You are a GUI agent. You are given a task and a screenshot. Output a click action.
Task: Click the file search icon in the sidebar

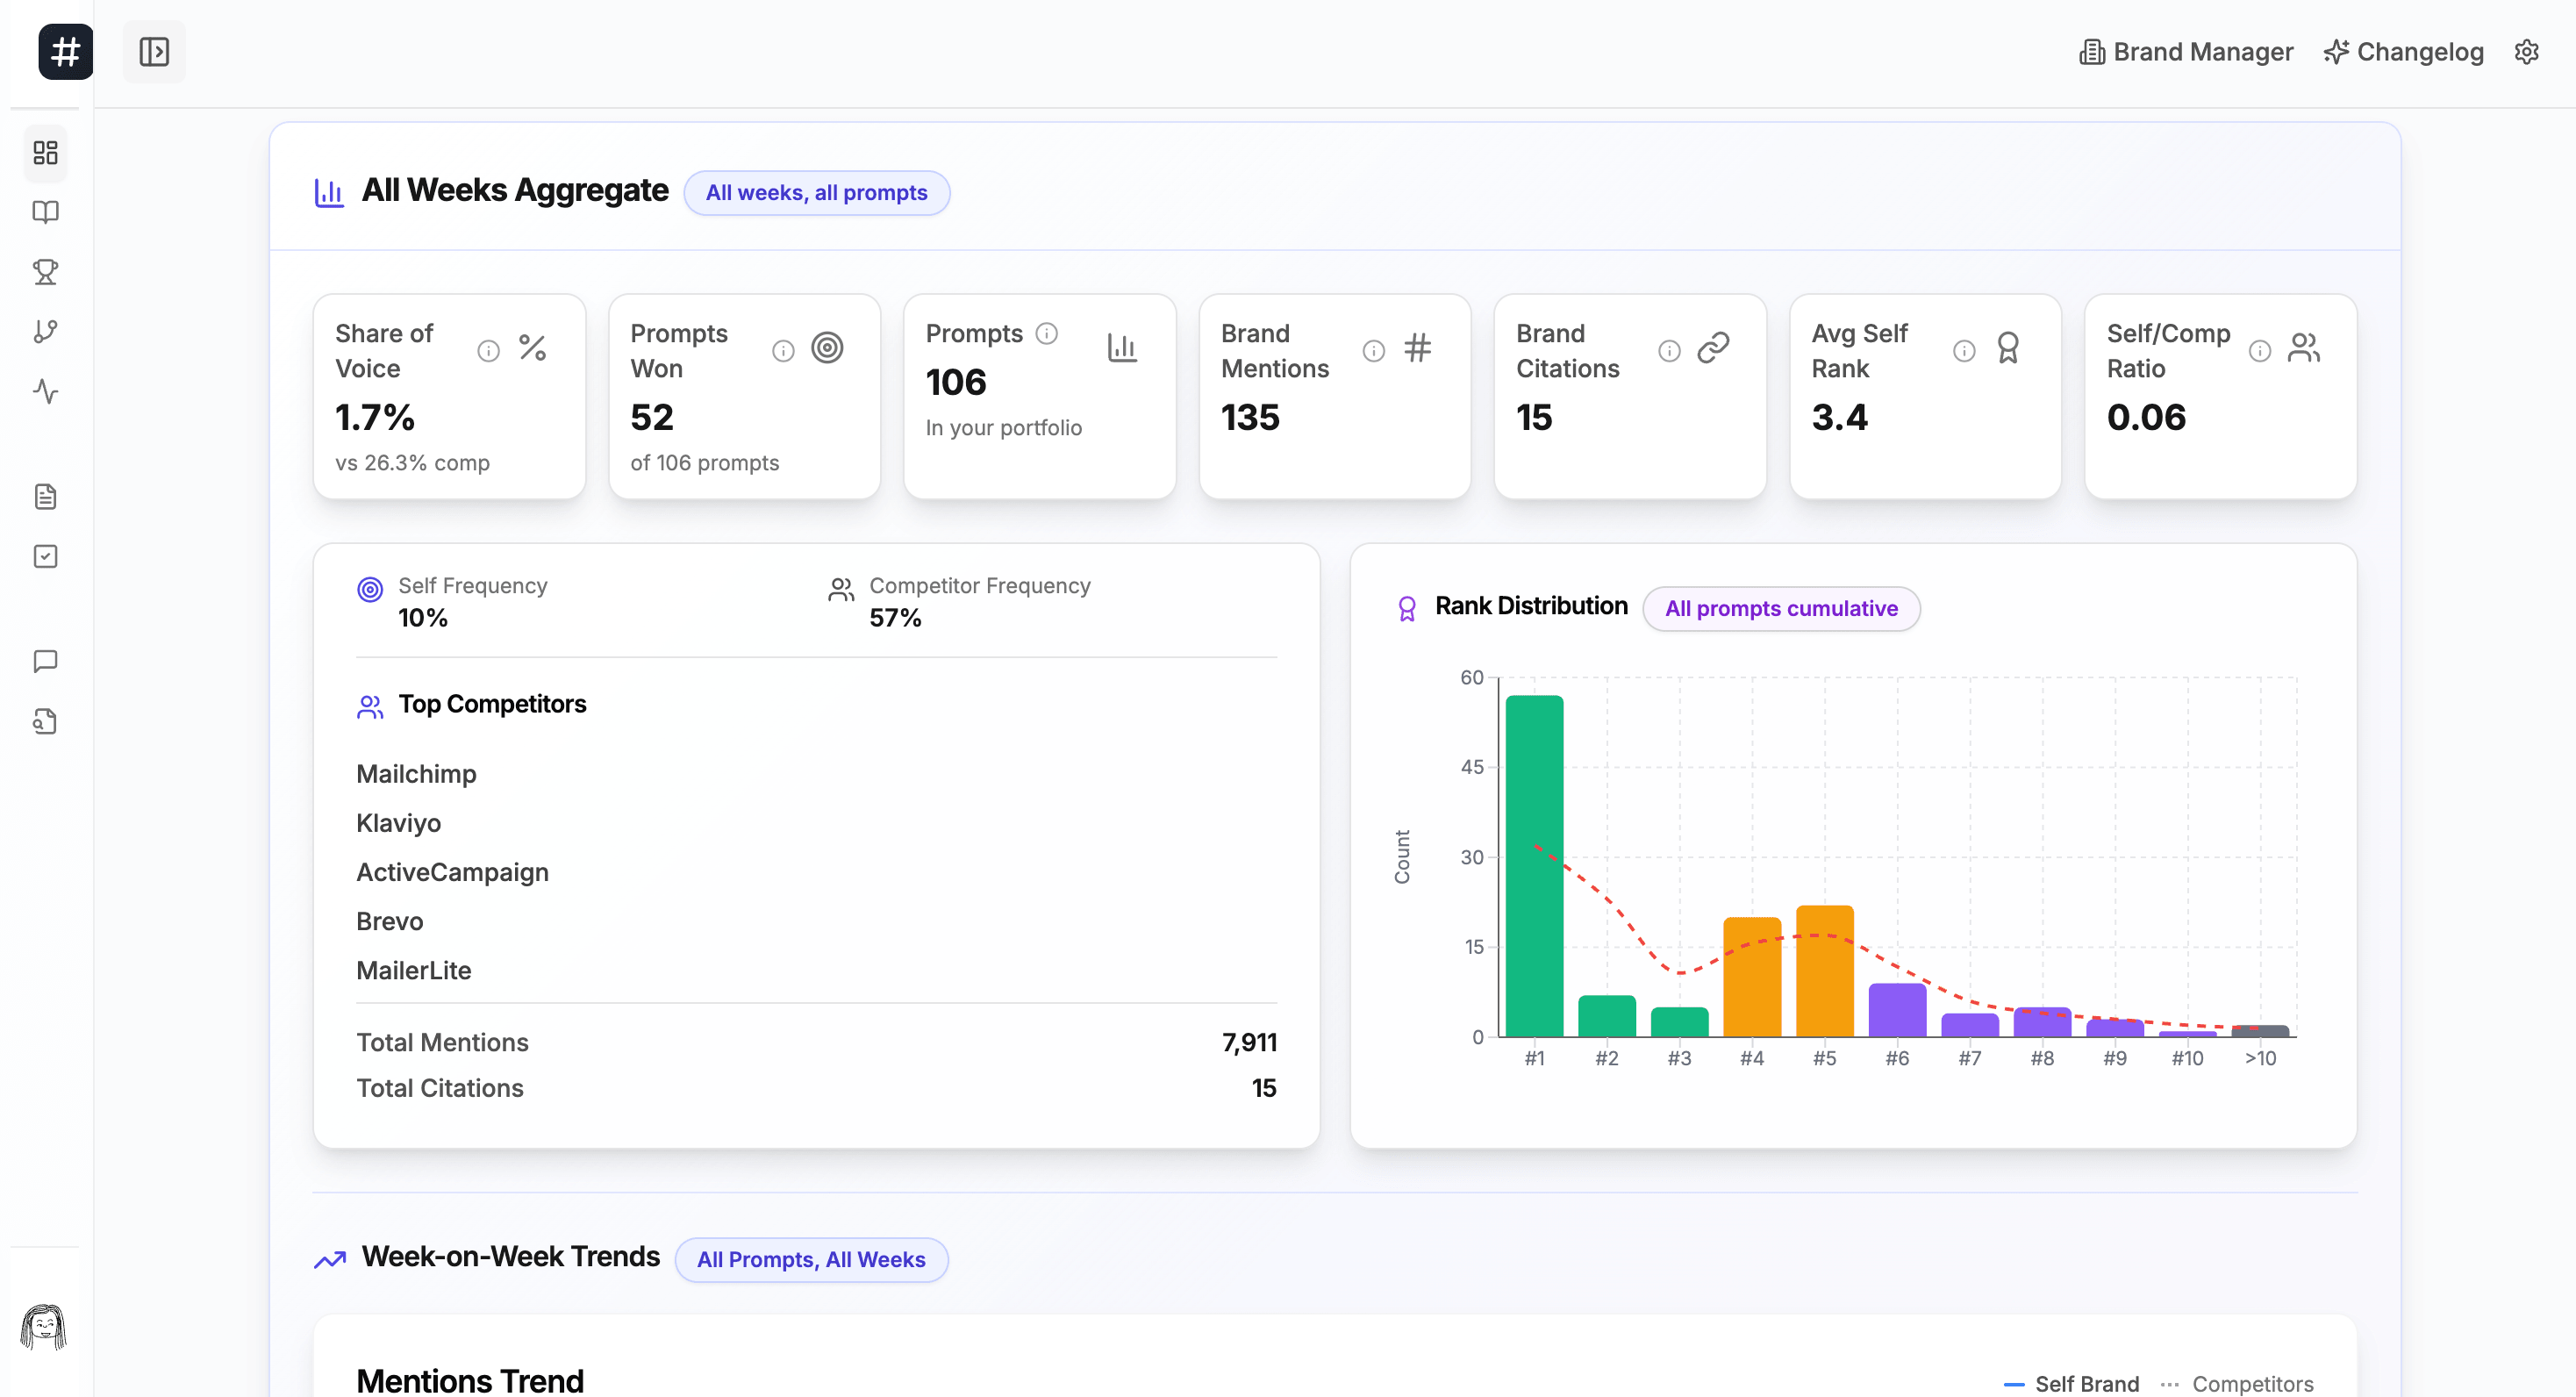coord(45,721)
